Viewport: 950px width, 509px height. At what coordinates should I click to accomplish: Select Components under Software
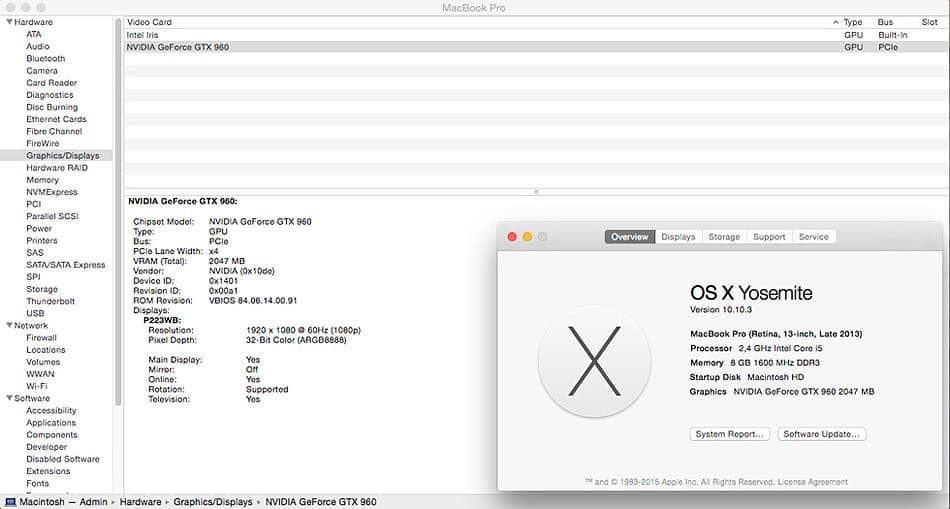coord(51,434)
